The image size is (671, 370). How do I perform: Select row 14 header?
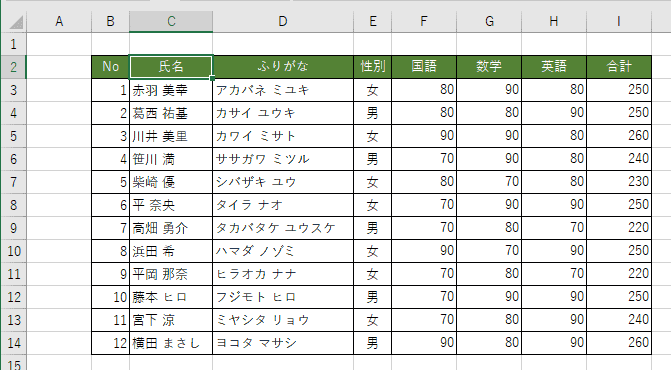13,343
